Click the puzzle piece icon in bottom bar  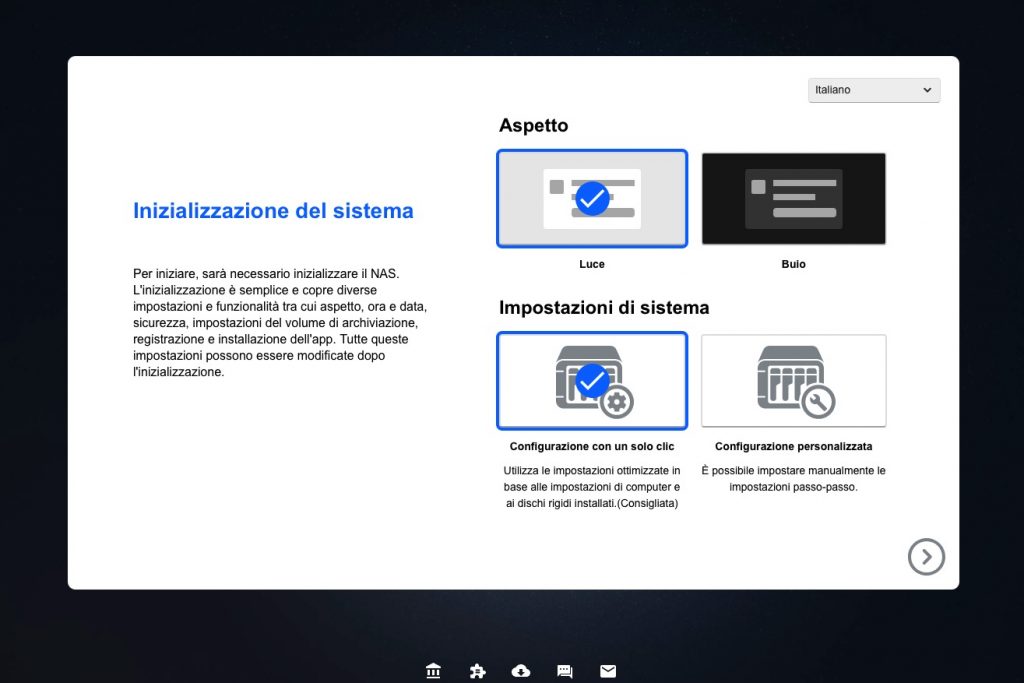tap(477, 671)
